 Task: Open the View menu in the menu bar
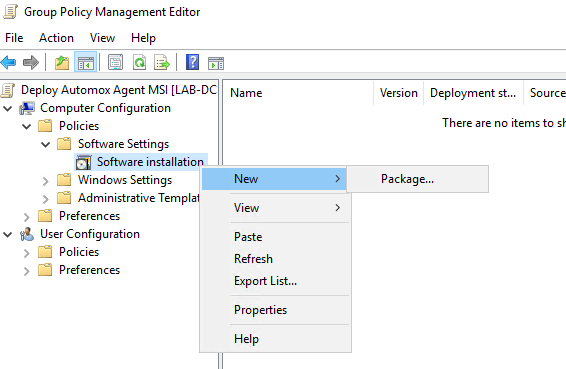103,38
